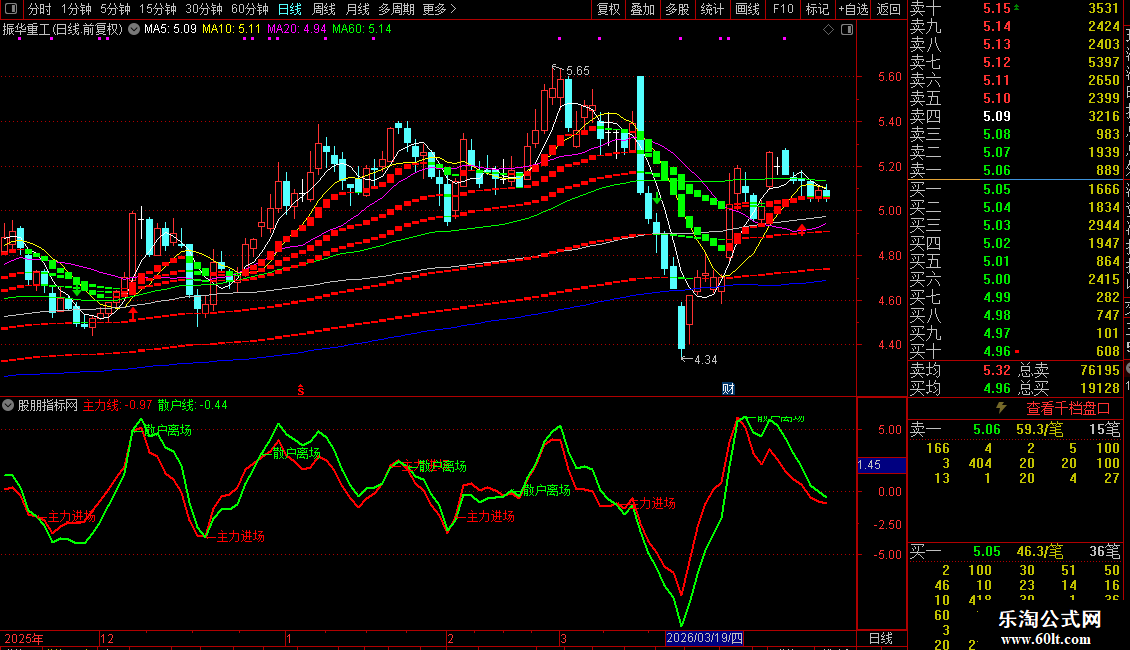
Task: Switch to the 15分钟 period
Action: 157,9
